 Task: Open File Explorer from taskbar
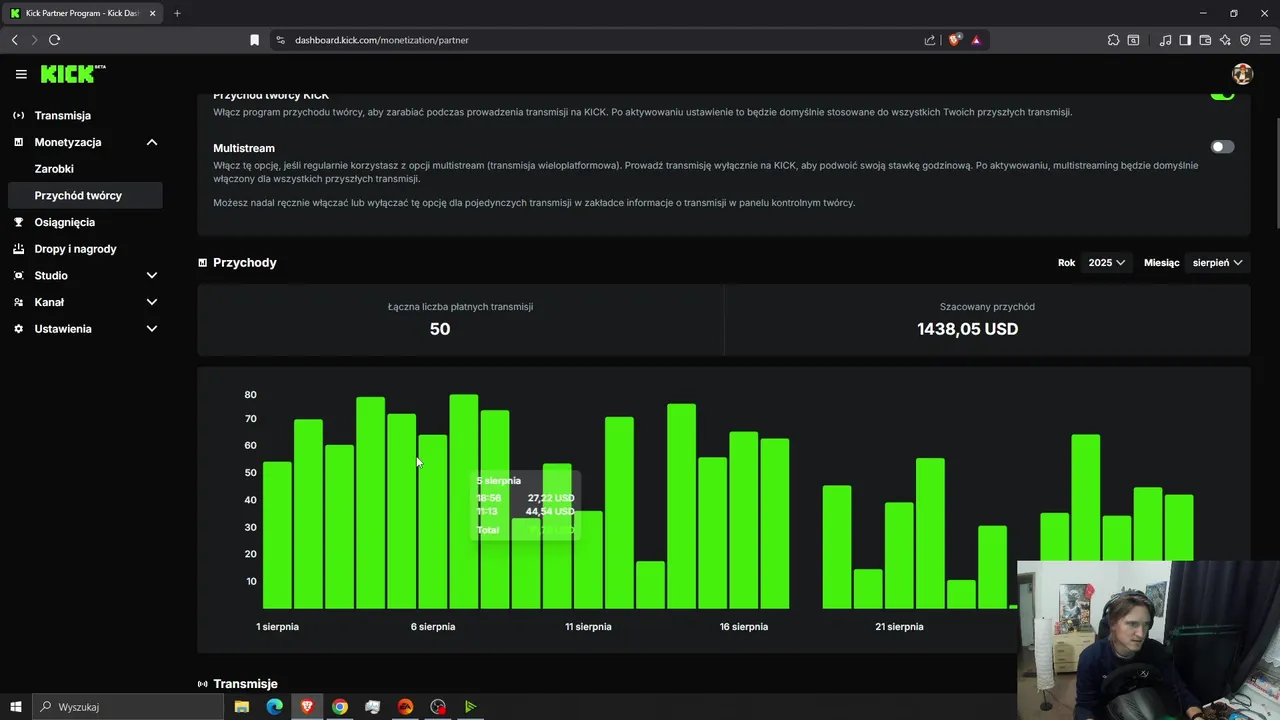coord(242,707)
